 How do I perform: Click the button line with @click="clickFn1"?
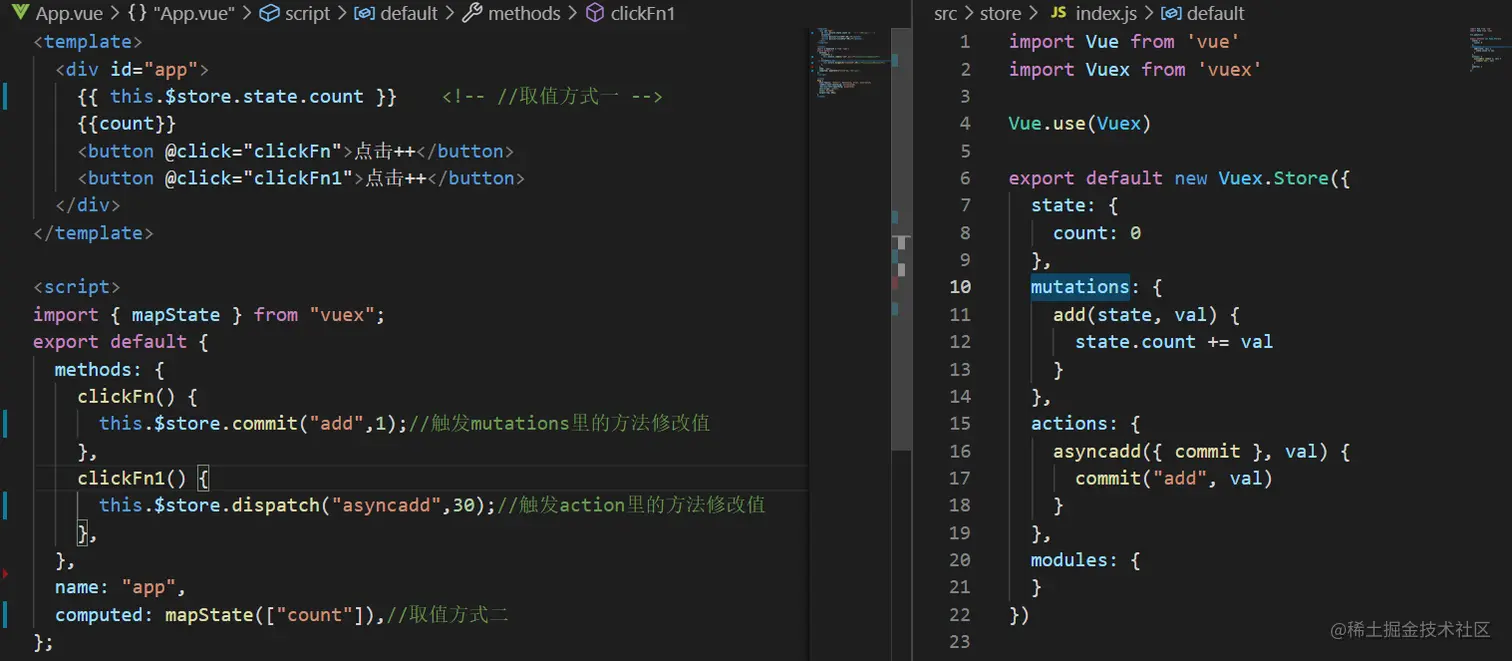coord(301,178)
